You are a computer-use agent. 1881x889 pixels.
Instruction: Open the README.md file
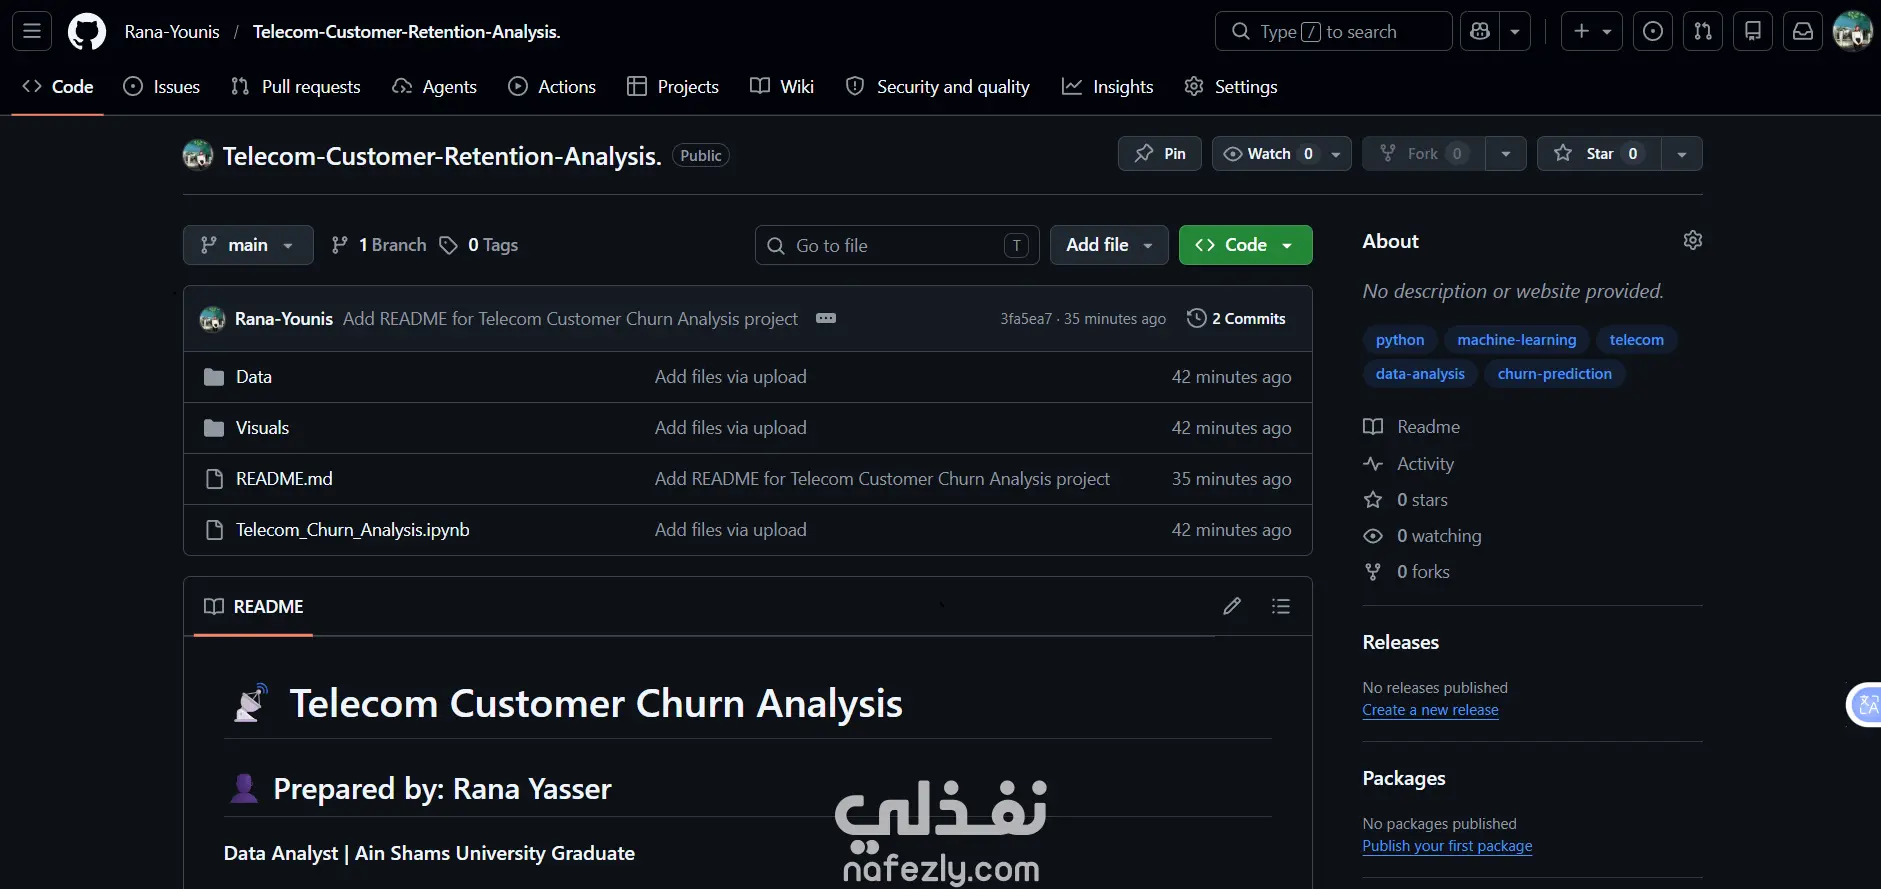[x=284, y=479]
